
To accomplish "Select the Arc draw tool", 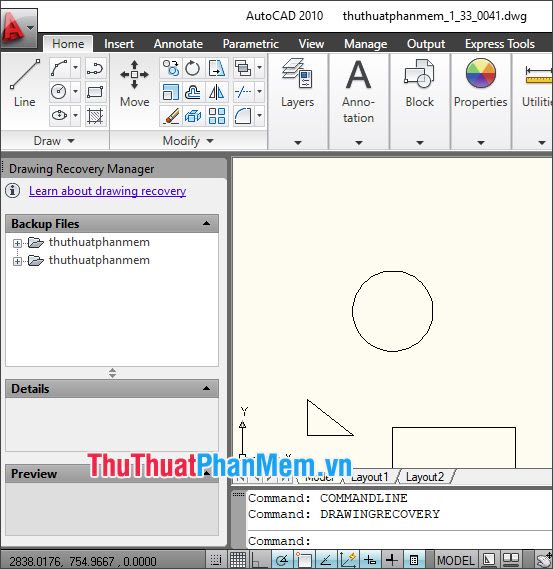I will pyautogui.click(x=59, y=68).
